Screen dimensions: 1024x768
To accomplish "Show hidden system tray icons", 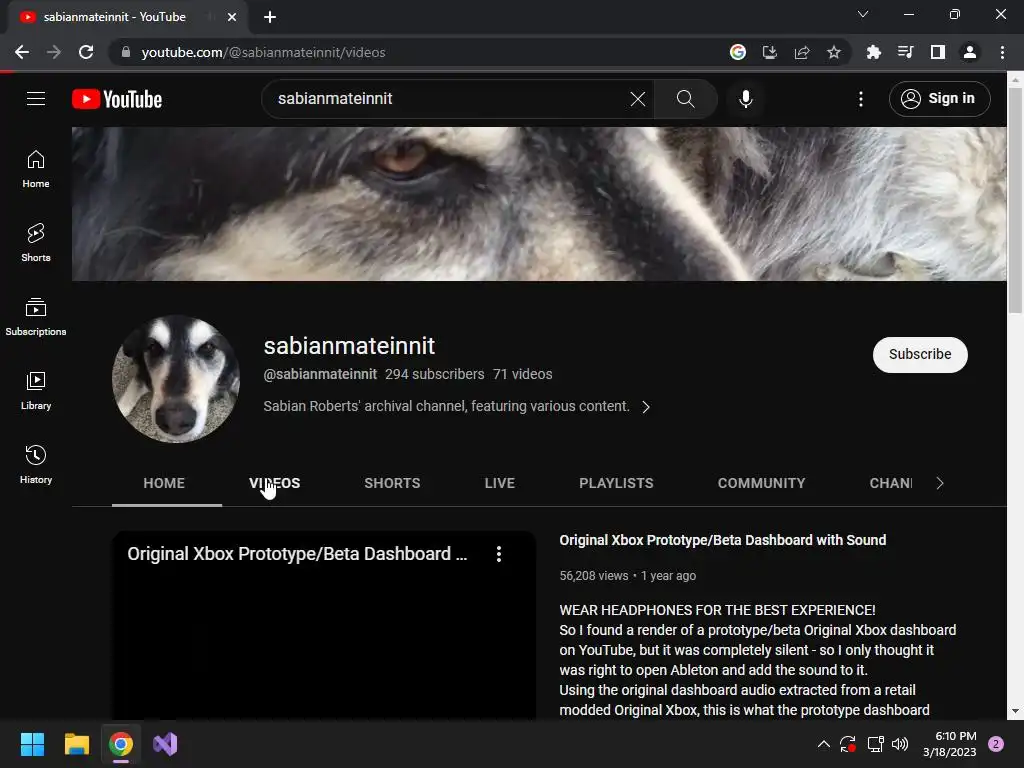I will click(x=824, y=744).
